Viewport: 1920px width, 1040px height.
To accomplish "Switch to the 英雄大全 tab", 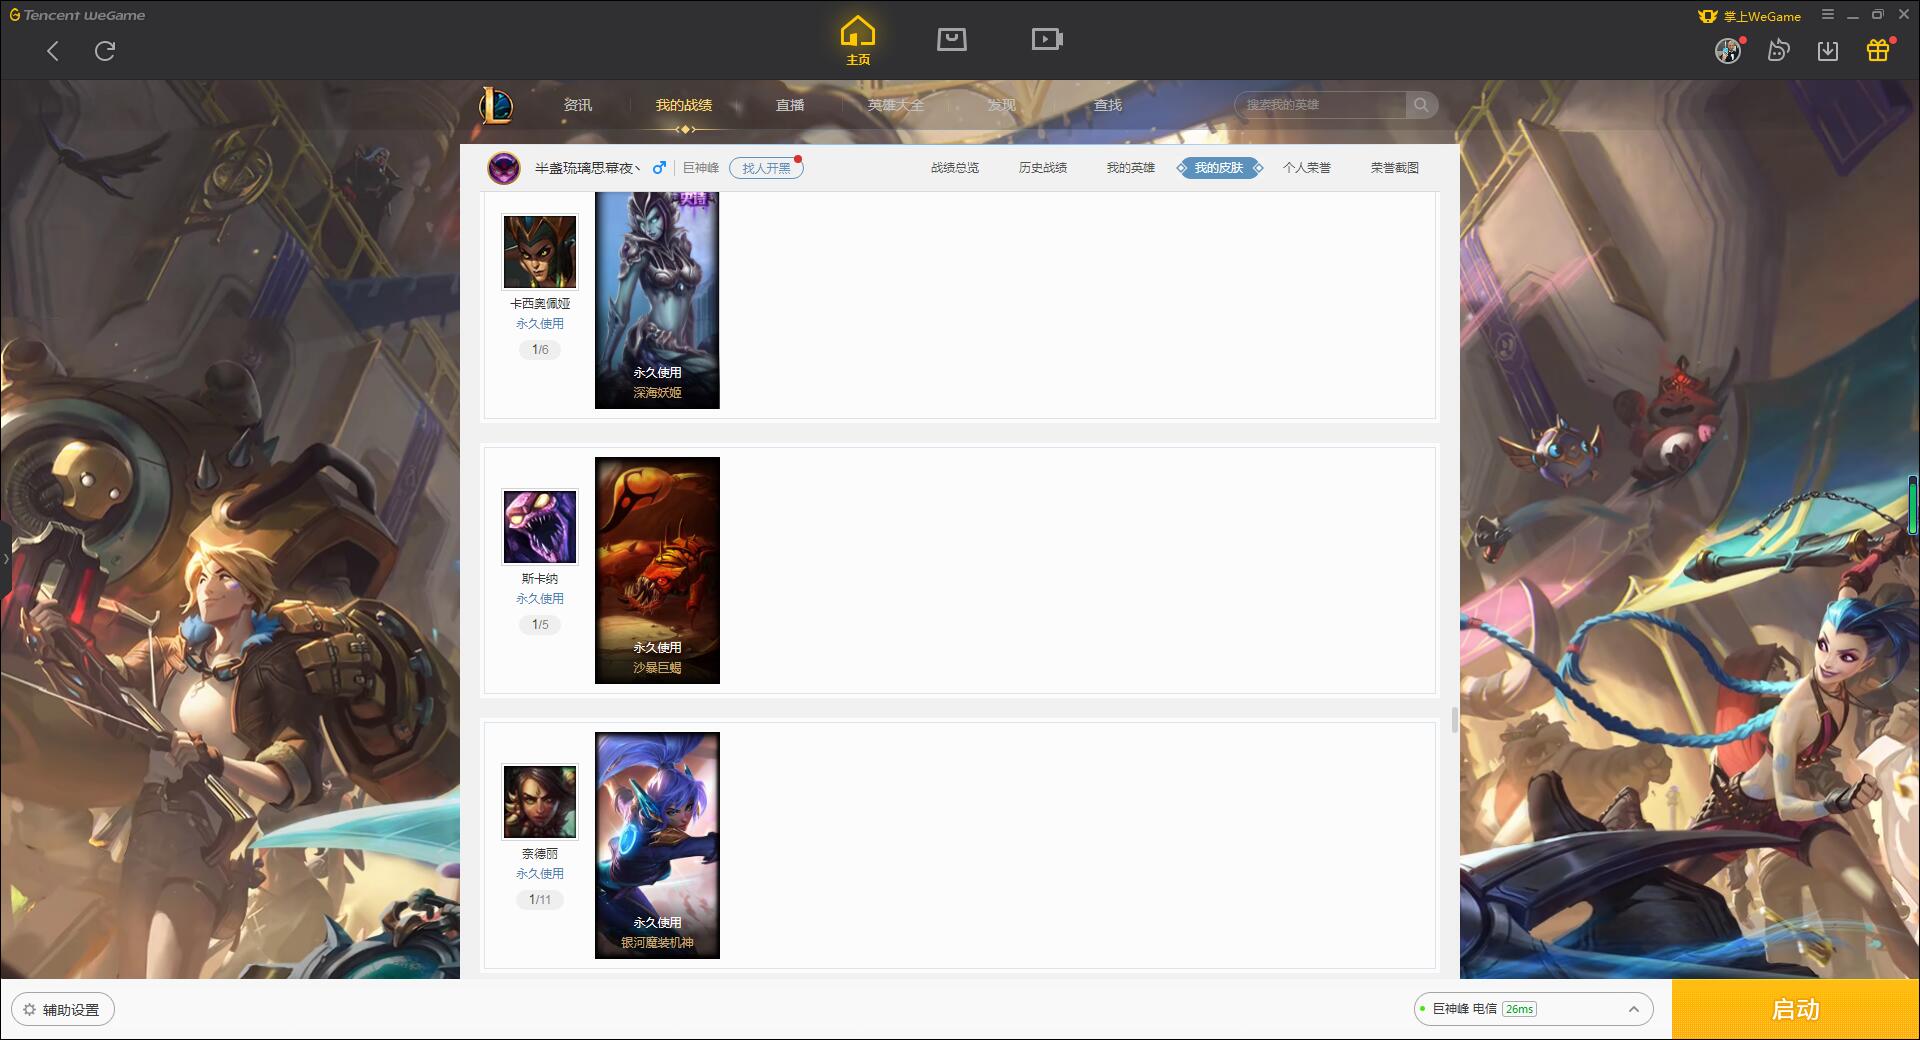I will pos(896,105).
